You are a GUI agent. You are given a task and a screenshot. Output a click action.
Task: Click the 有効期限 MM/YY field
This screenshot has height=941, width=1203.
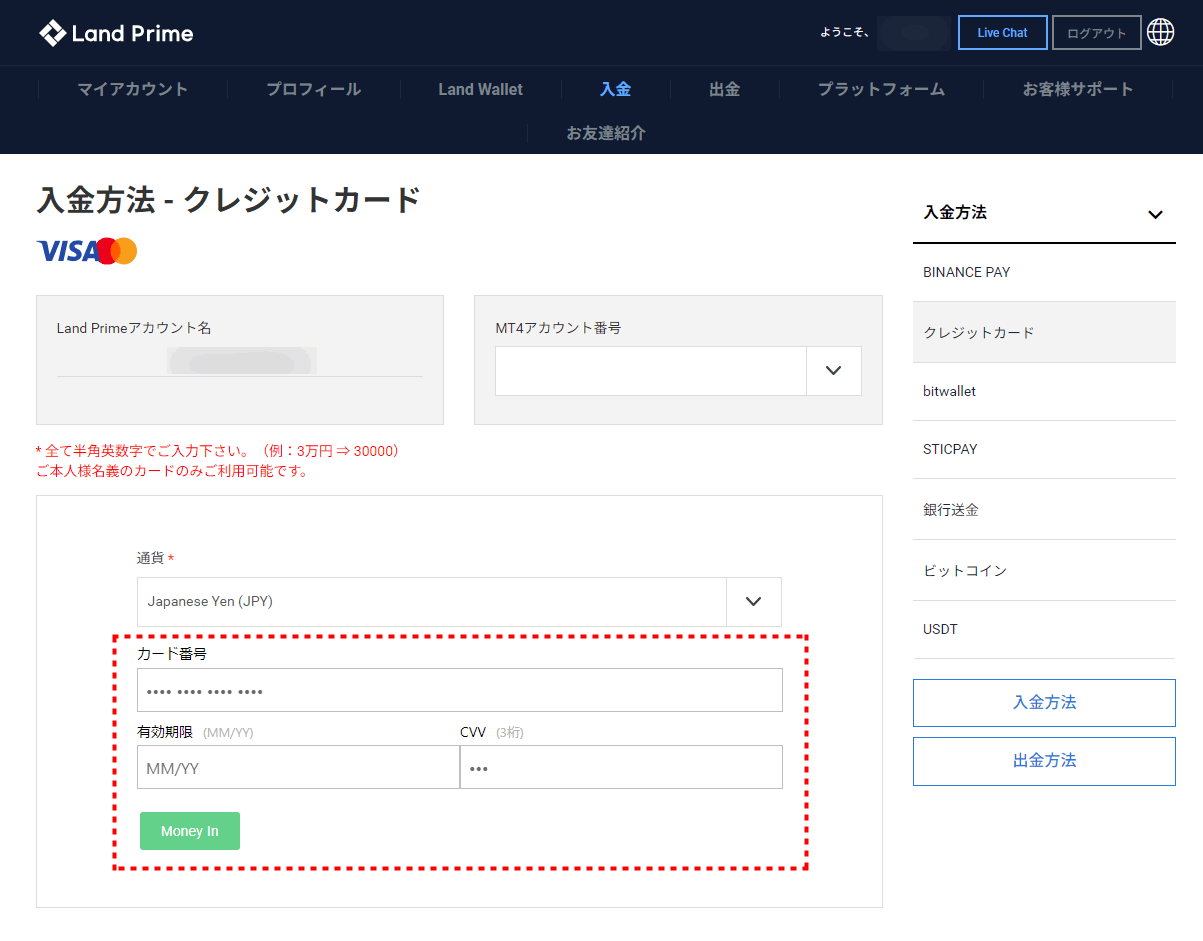(298, 767)
